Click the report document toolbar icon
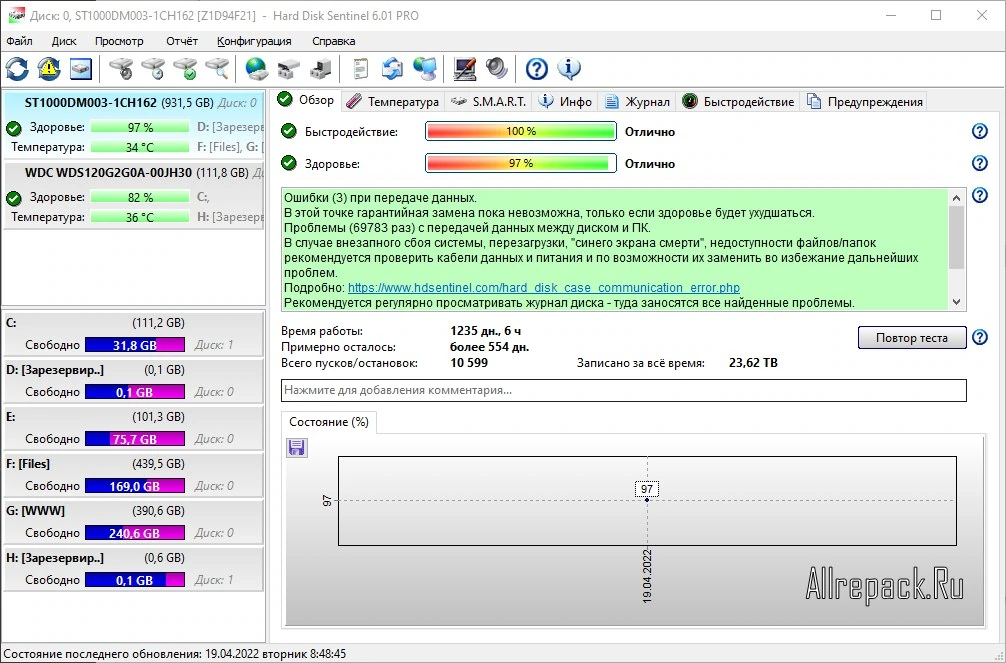Image resolution: width=1006 pixels, height=663 pixels. click(361, 69)
